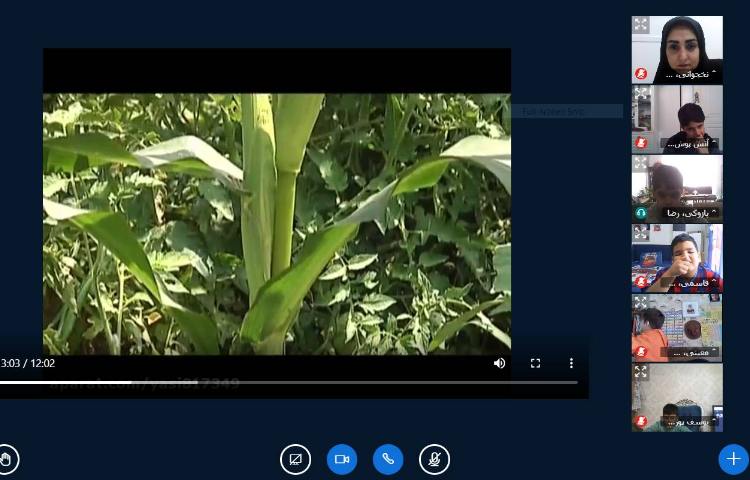
Task: Enter fullscreen on the video player
Action: pos(535,363)
